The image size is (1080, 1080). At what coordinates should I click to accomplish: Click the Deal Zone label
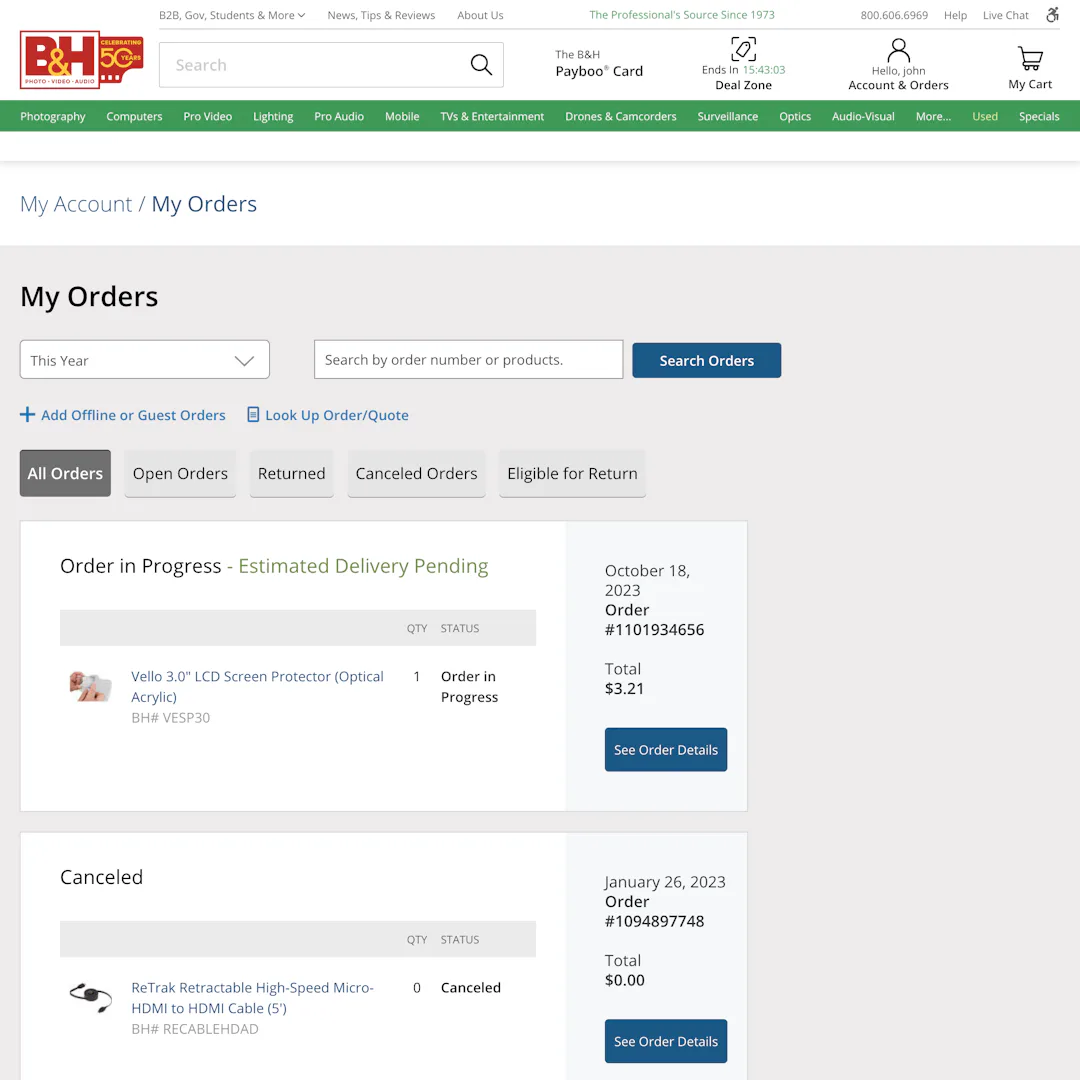pos(743,85)
